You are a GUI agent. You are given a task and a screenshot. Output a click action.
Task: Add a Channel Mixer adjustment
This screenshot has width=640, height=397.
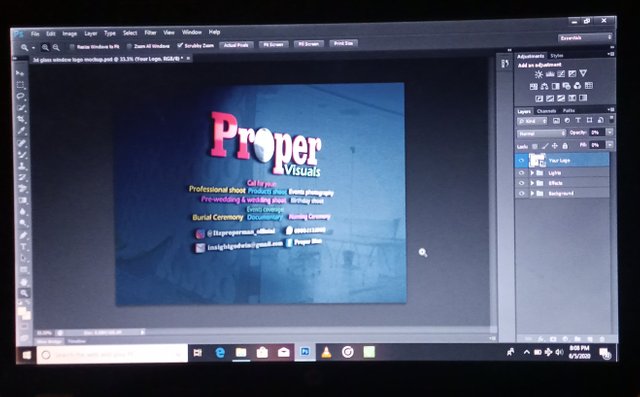pos(577,86)
